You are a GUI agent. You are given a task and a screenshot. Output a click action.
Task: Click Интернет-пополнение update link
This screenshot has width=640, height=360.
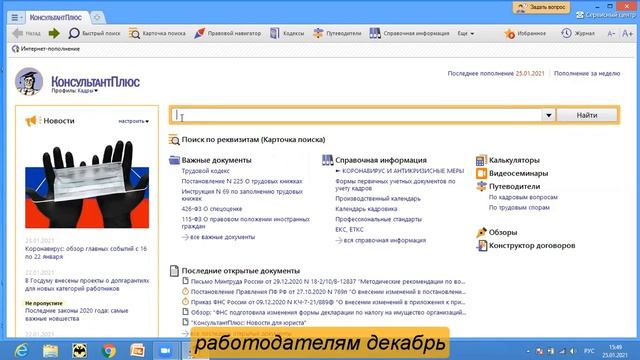(x=46, y=49)
